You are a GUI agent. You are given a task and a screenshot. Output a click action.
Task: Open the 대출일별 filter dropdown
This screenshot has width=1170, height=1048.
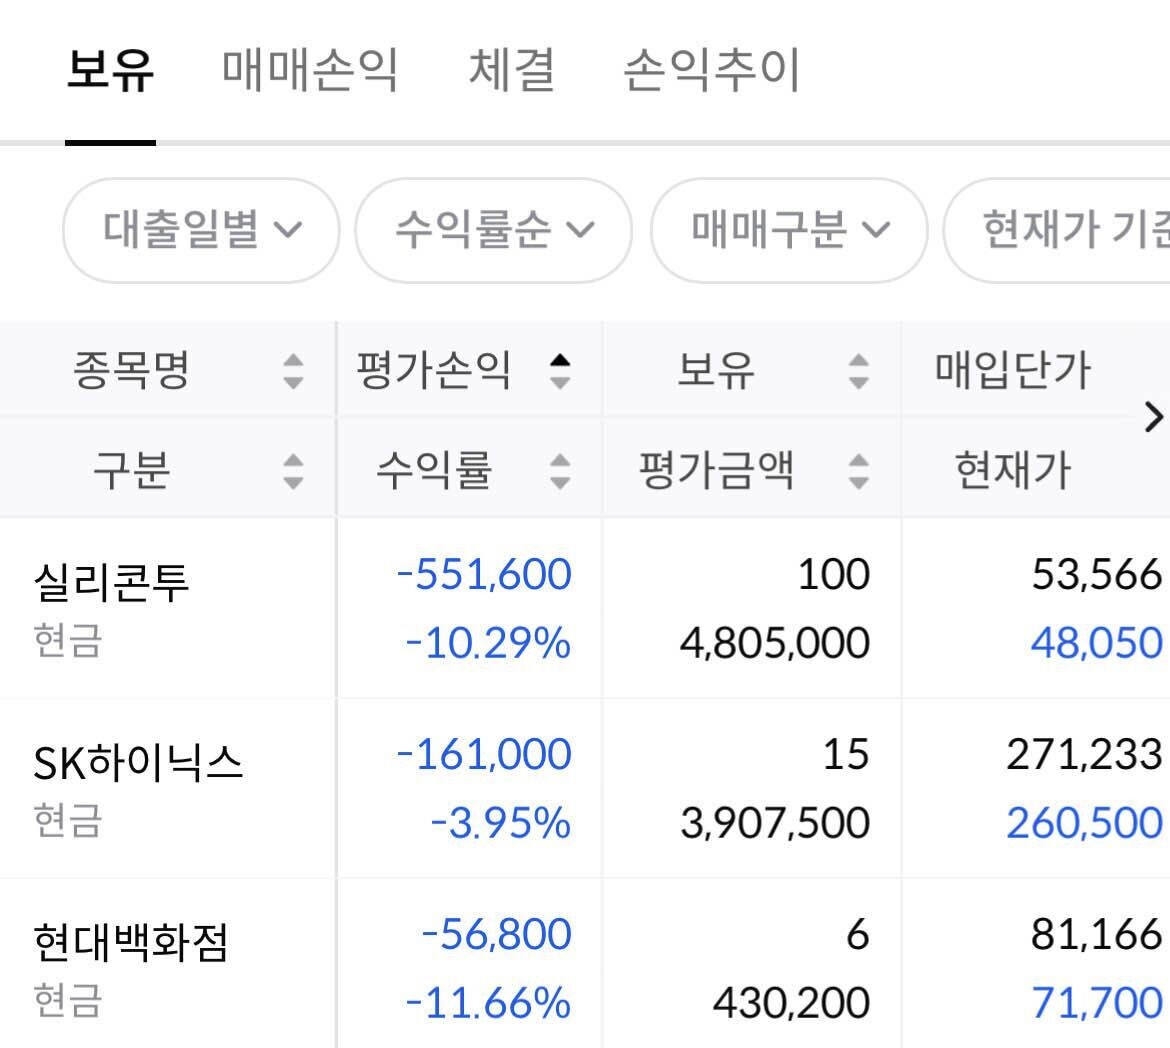point(200,230)
